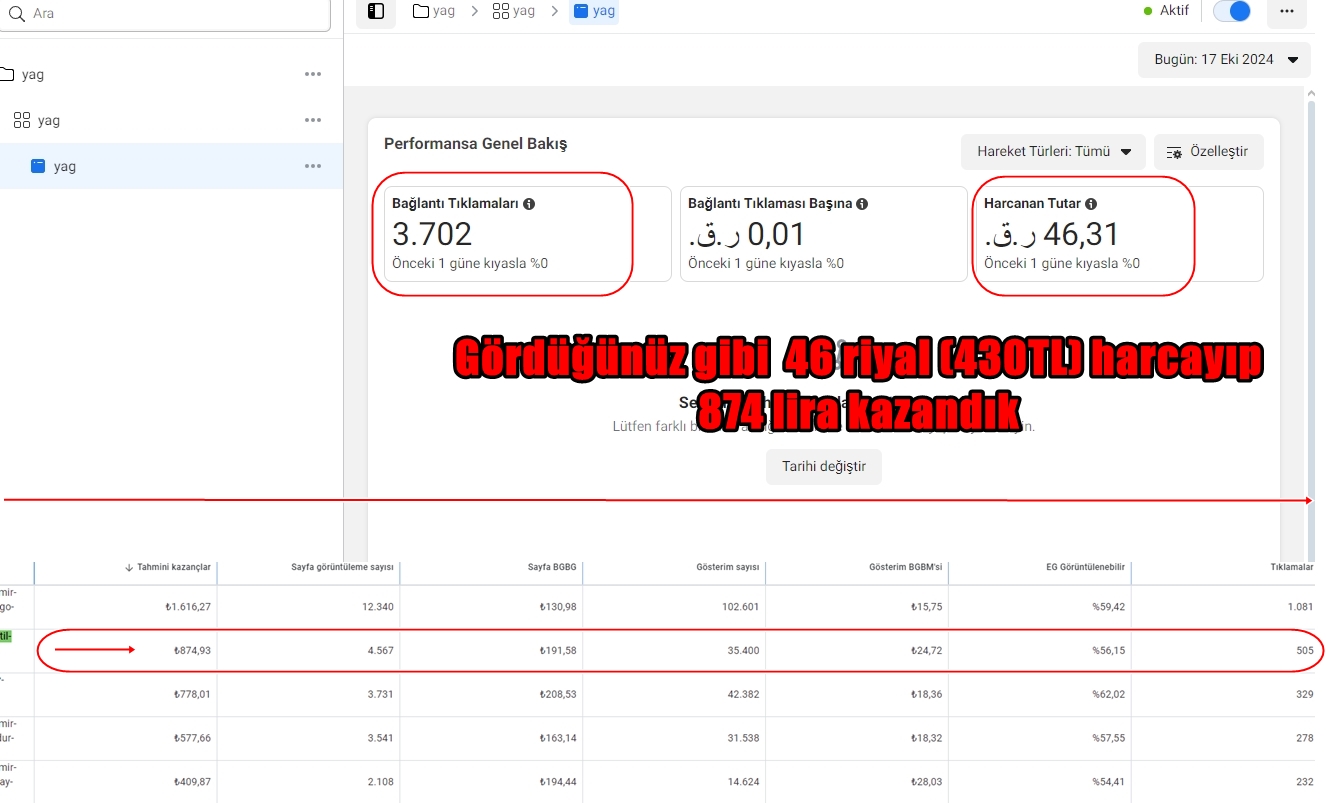Click the info icon beside Harcanan Tutar
Viewport: 1326px width, 803px height.
[1091, 204]
